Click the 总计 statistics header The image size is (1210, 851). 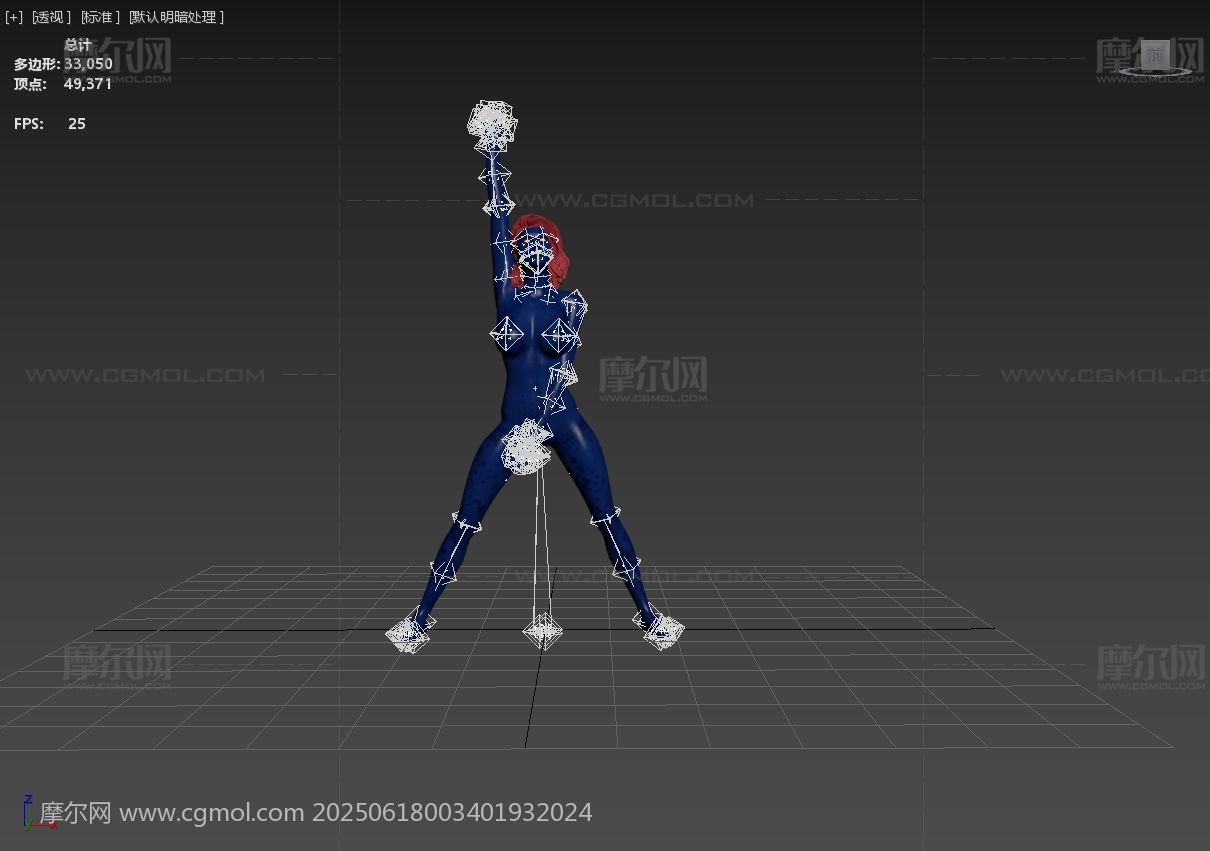(x=78, y=45)
